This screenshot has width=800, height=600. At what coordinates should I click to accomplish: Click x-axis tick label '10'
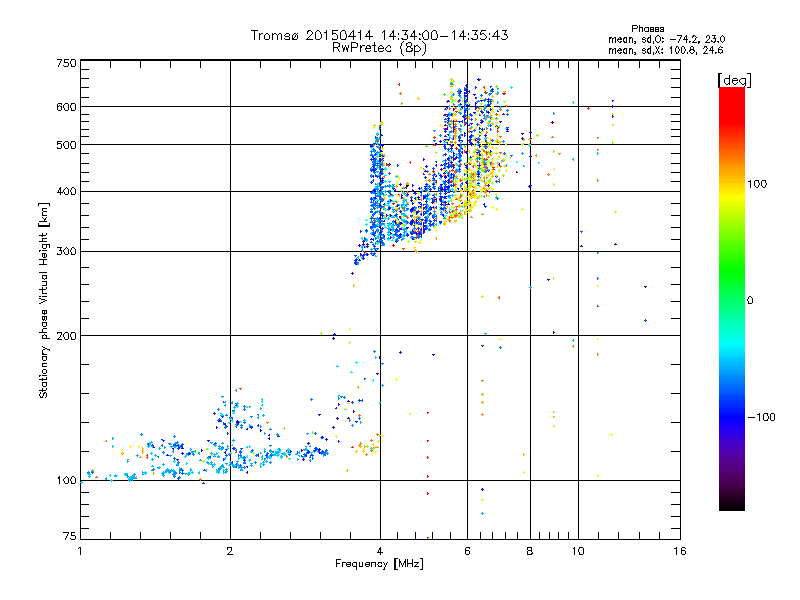coord(578,551)
